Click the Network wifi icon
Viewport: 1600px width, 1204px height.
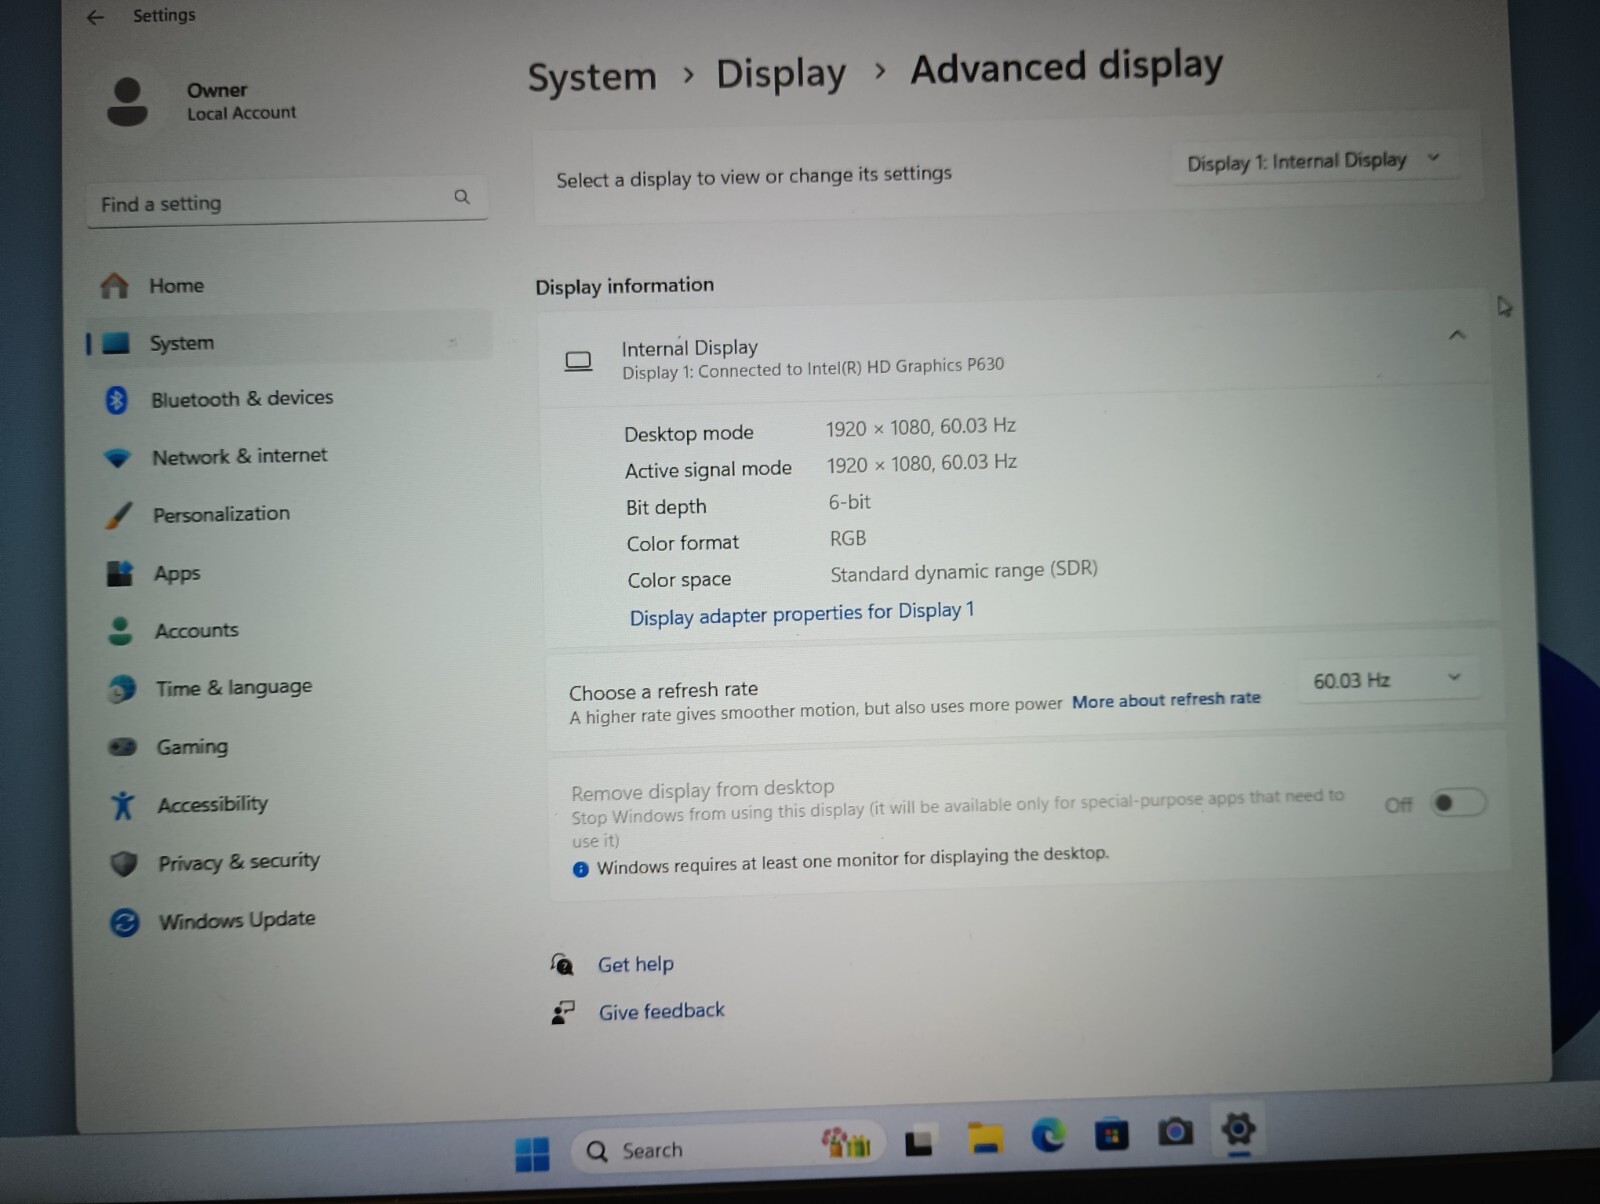(x=118, y=458)
